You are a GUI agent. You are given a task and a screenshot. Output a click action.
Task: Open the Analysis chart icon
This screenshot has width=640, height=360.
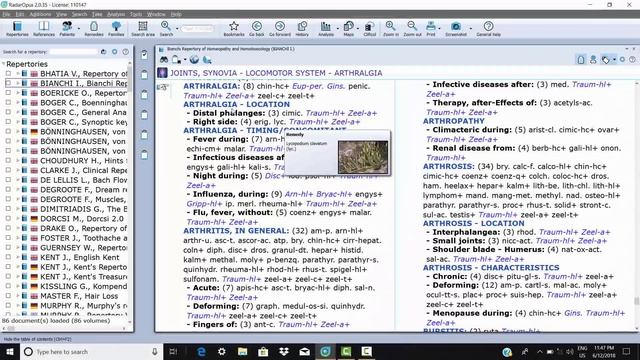click(326, 29)
